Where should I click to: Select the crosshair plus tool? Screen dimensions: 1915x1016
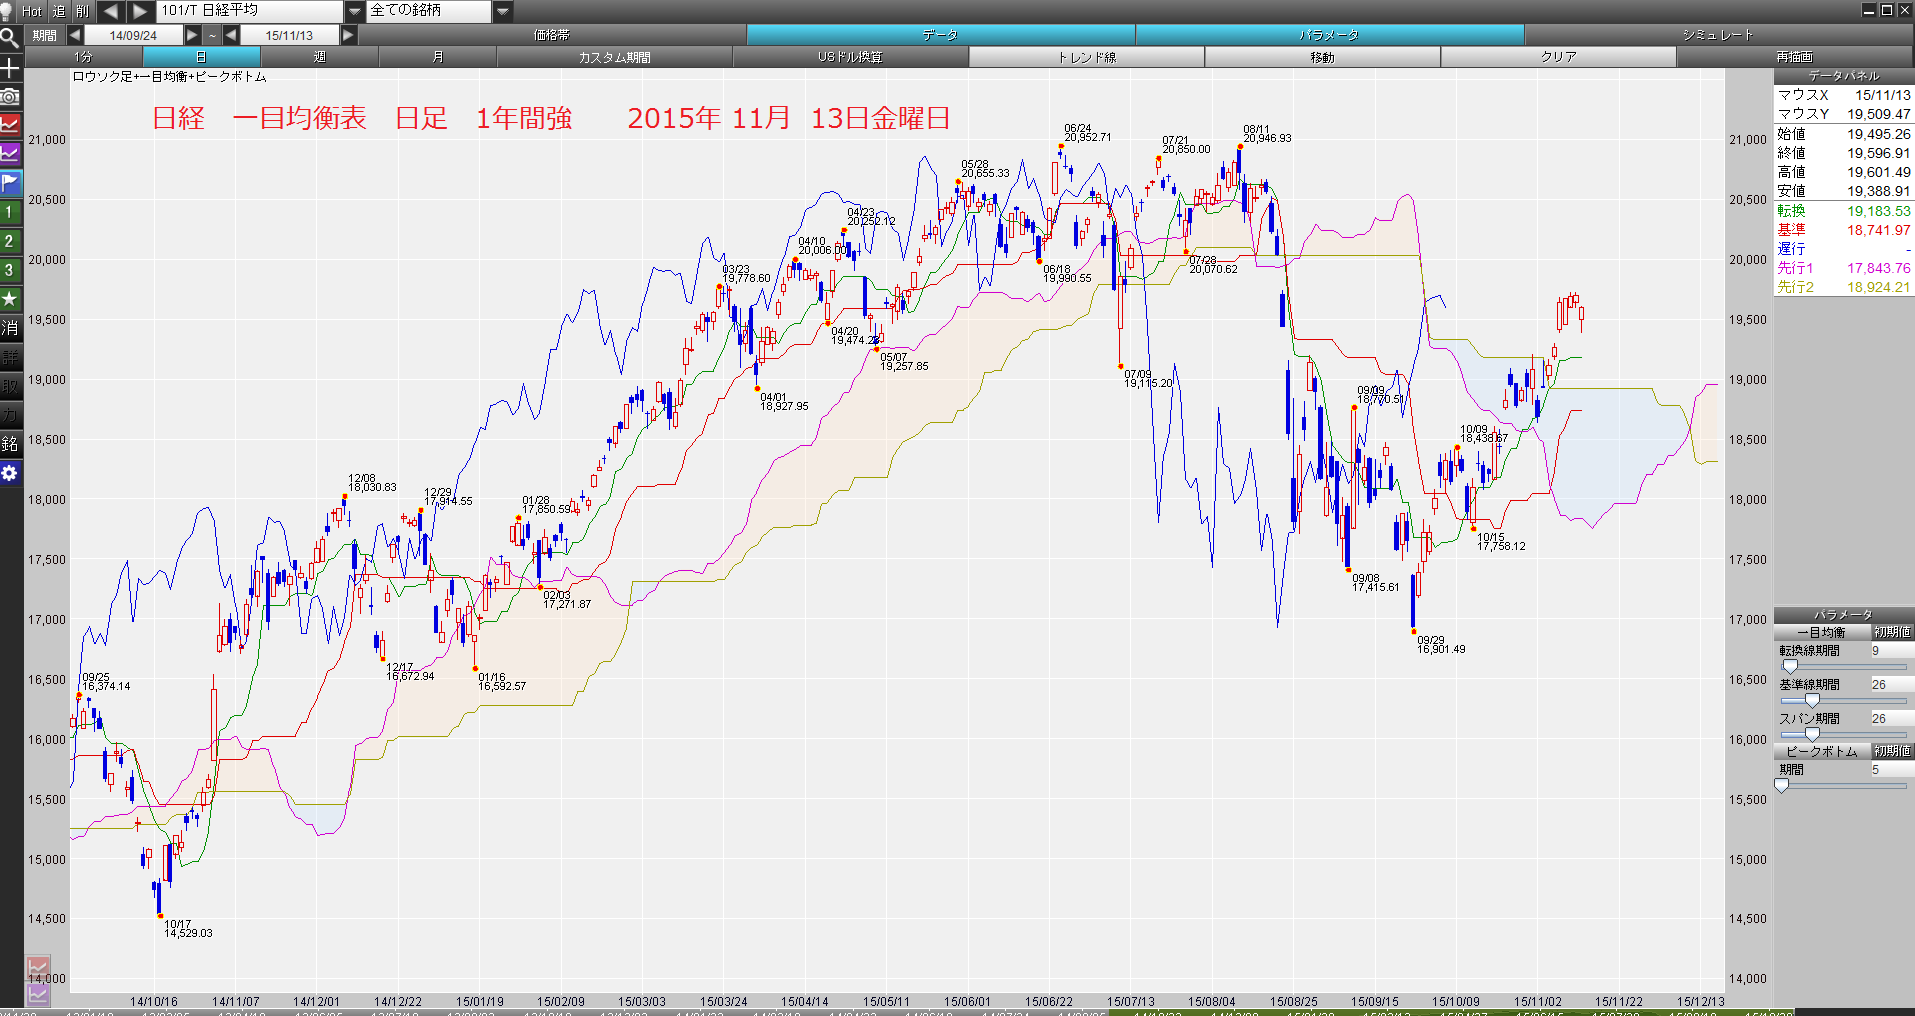(10, 68)
